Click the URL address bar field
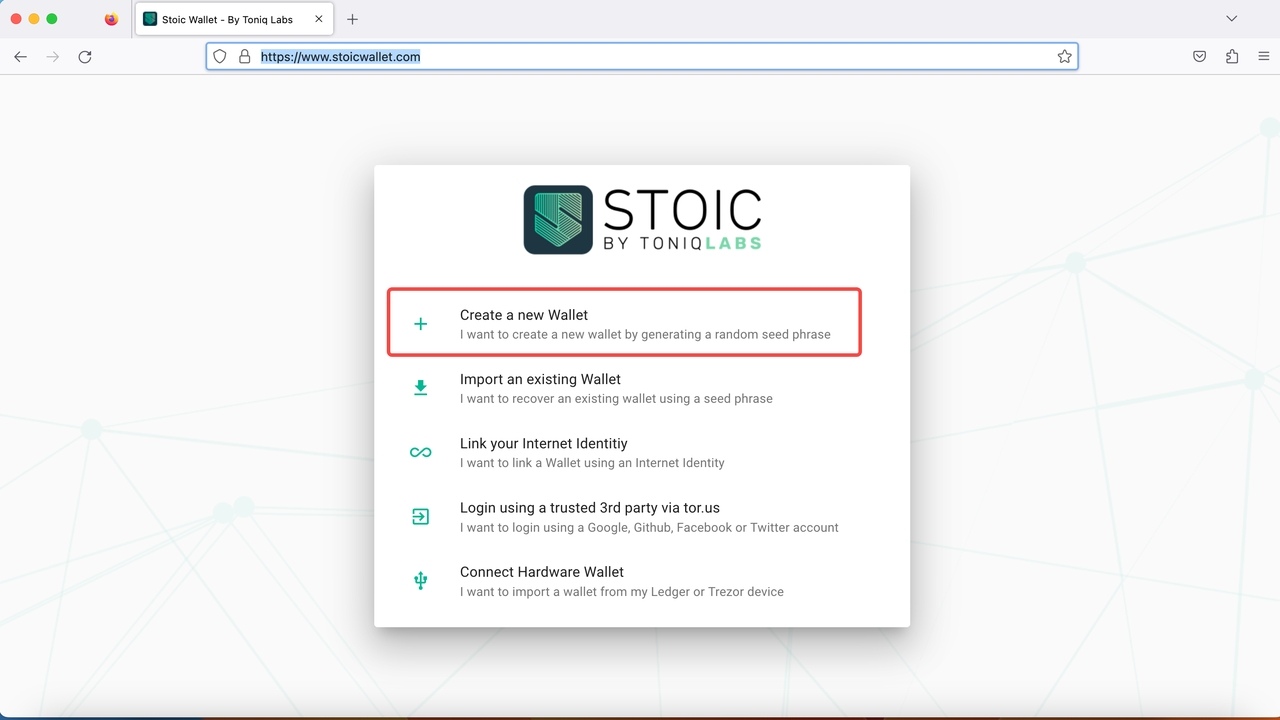 [x=650, y=57]
